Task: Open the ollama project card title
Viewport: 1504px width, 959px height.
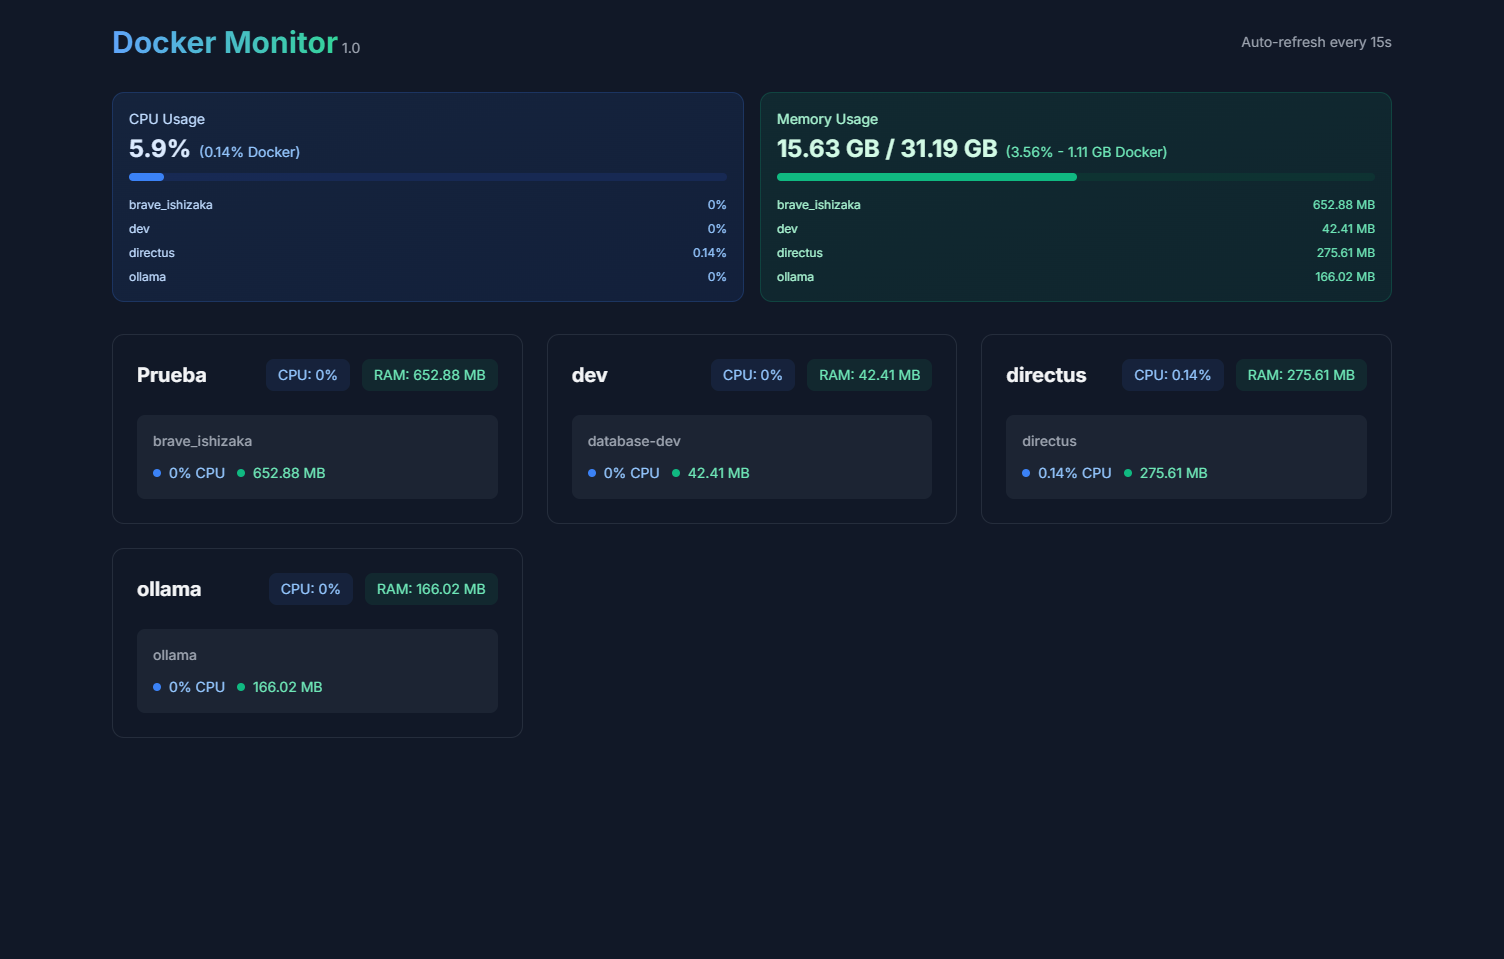Action: point(169,589)
